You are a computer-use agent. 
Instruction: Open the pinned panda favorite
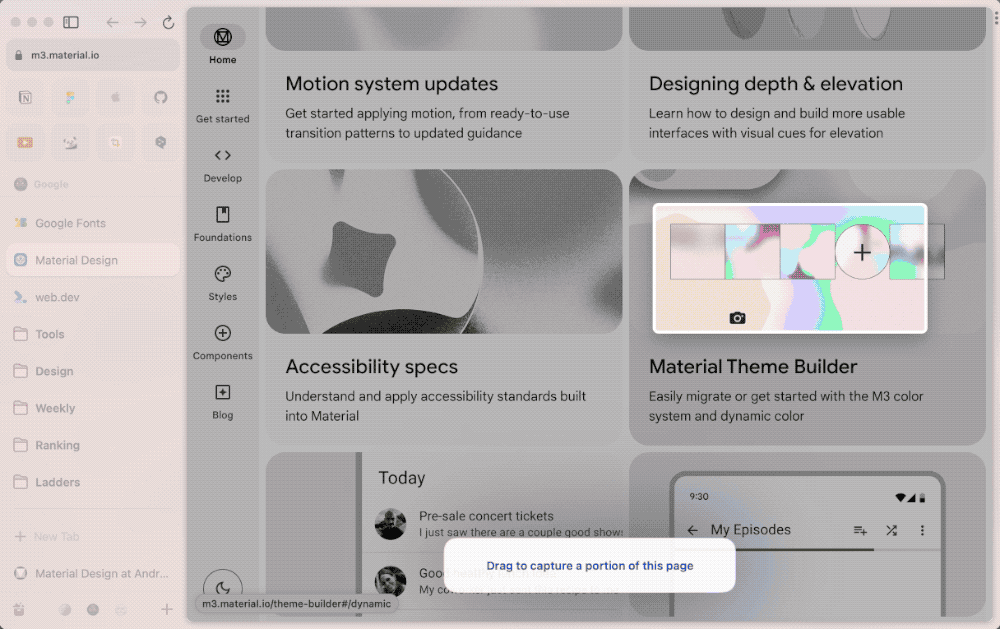click(70, 143)
